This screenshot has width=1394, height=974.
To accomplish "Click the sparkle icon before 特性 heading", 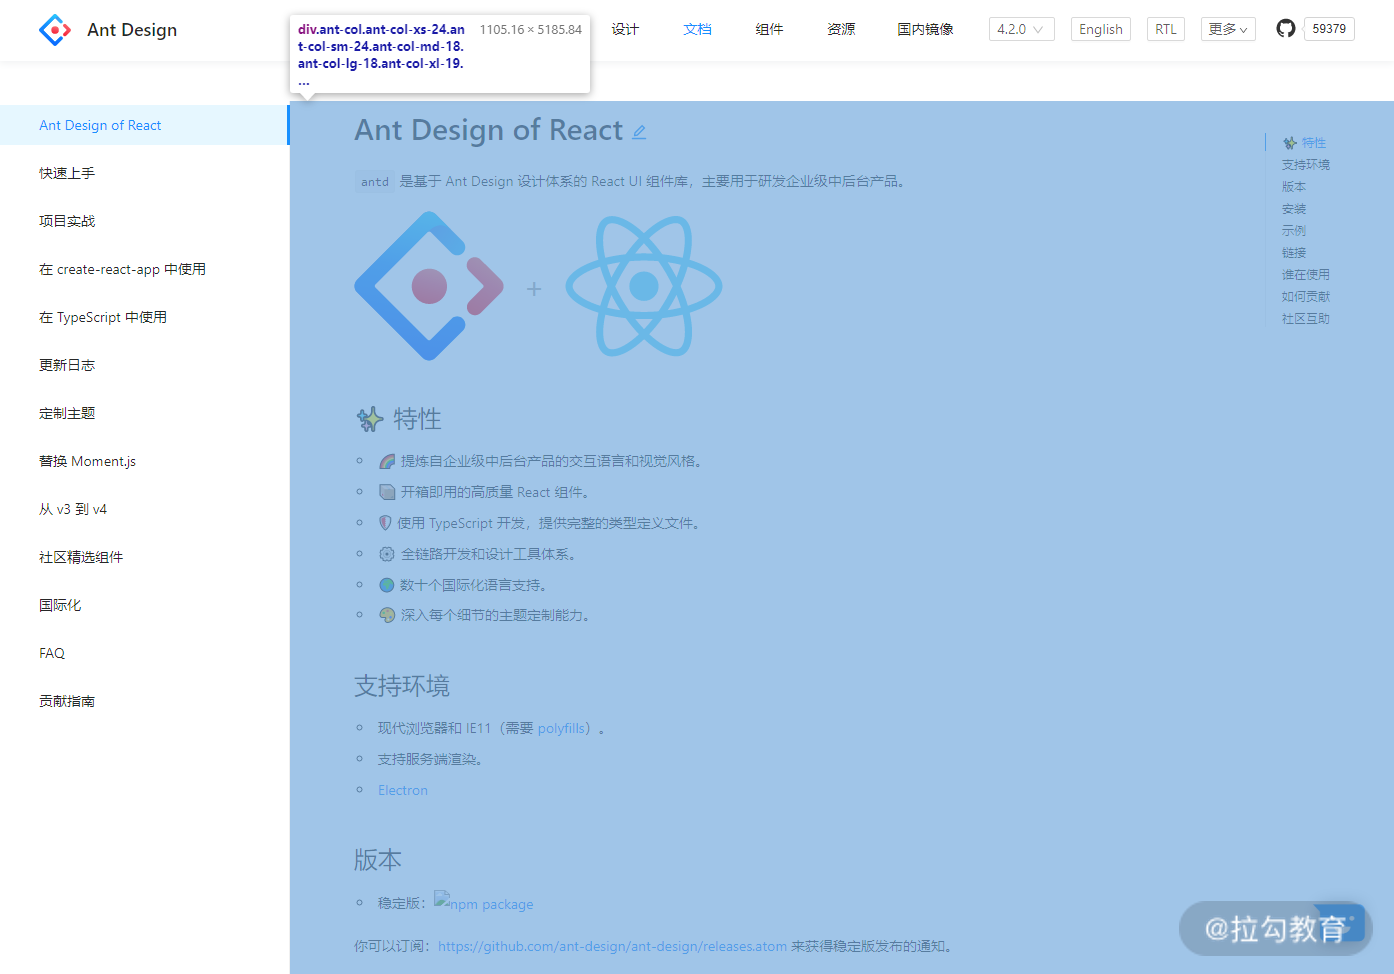I will pos(370,419).
